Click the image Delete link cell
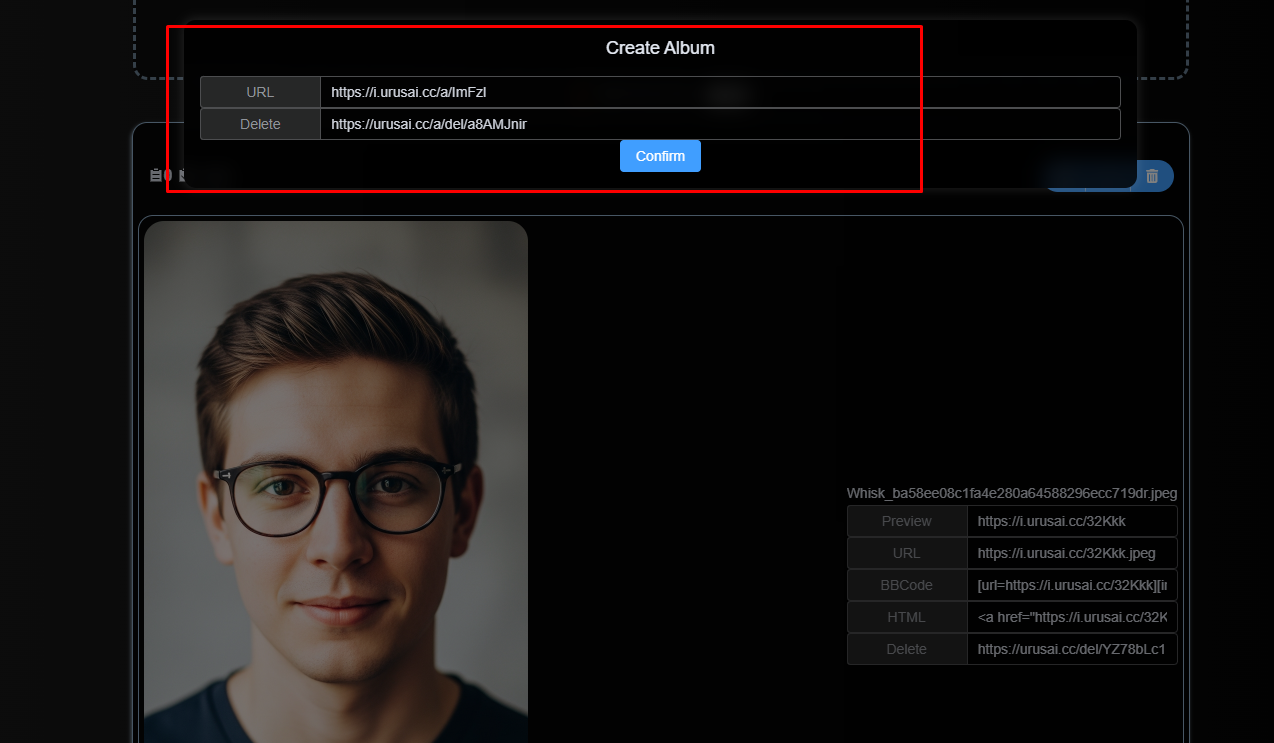The height and width of the screenshot is (743, 1274). point(1071,649)
